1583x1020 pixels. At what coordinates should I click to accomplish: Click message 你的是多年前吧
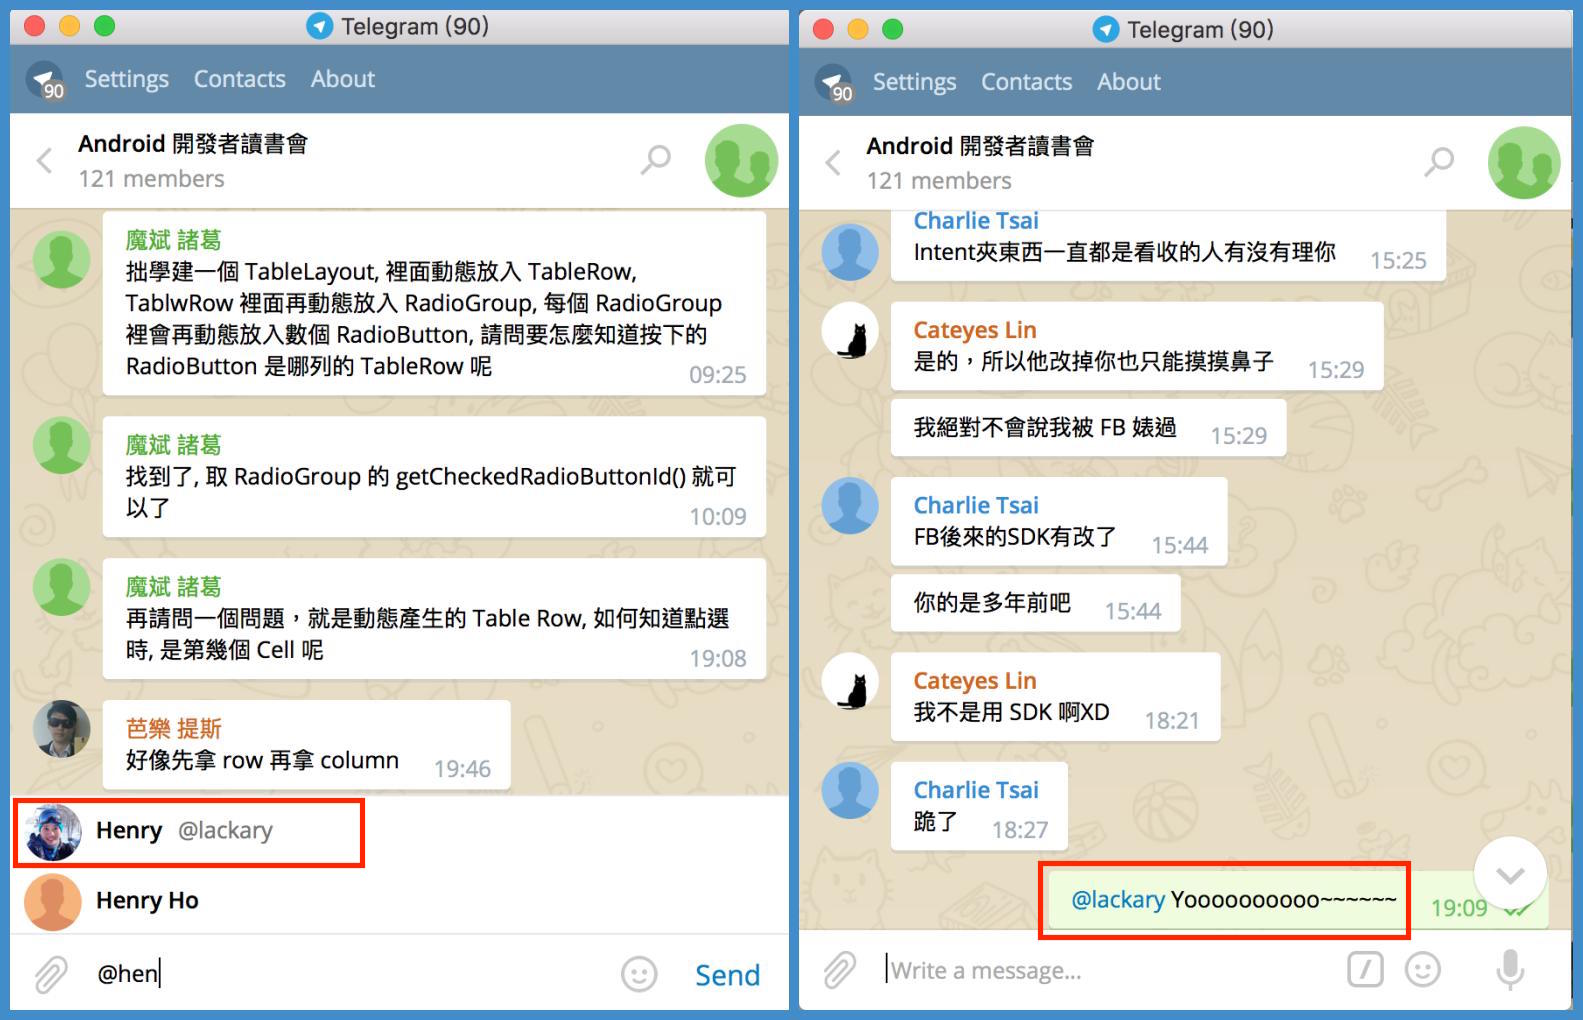click(x=992, y=603)
